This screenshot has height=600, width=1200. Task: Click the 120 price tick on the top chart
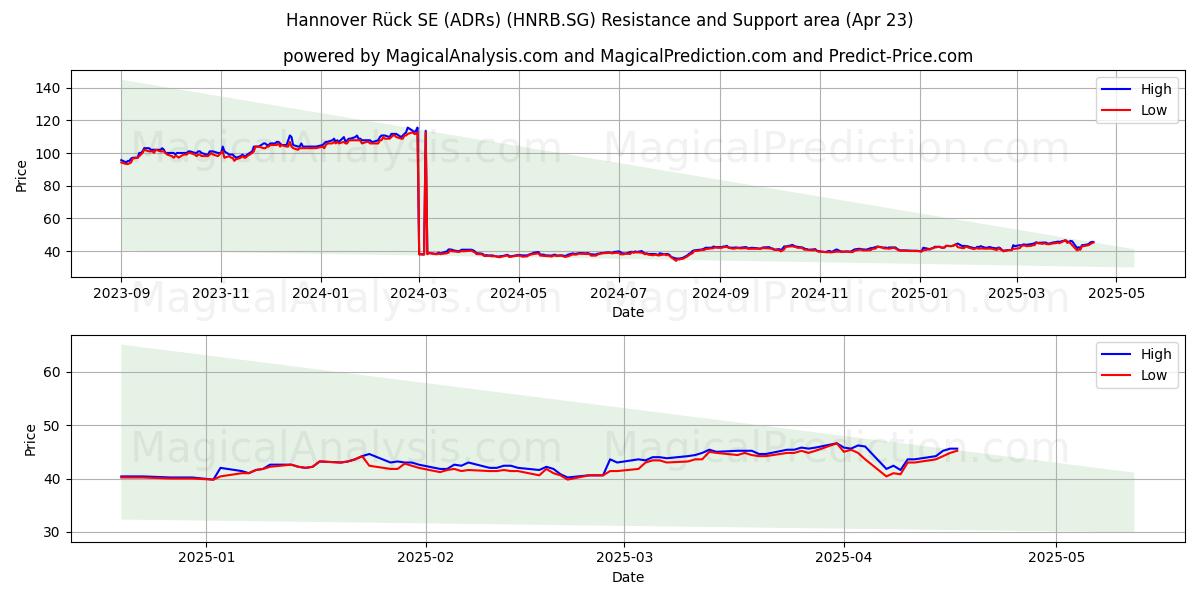(x=48, y=121)
